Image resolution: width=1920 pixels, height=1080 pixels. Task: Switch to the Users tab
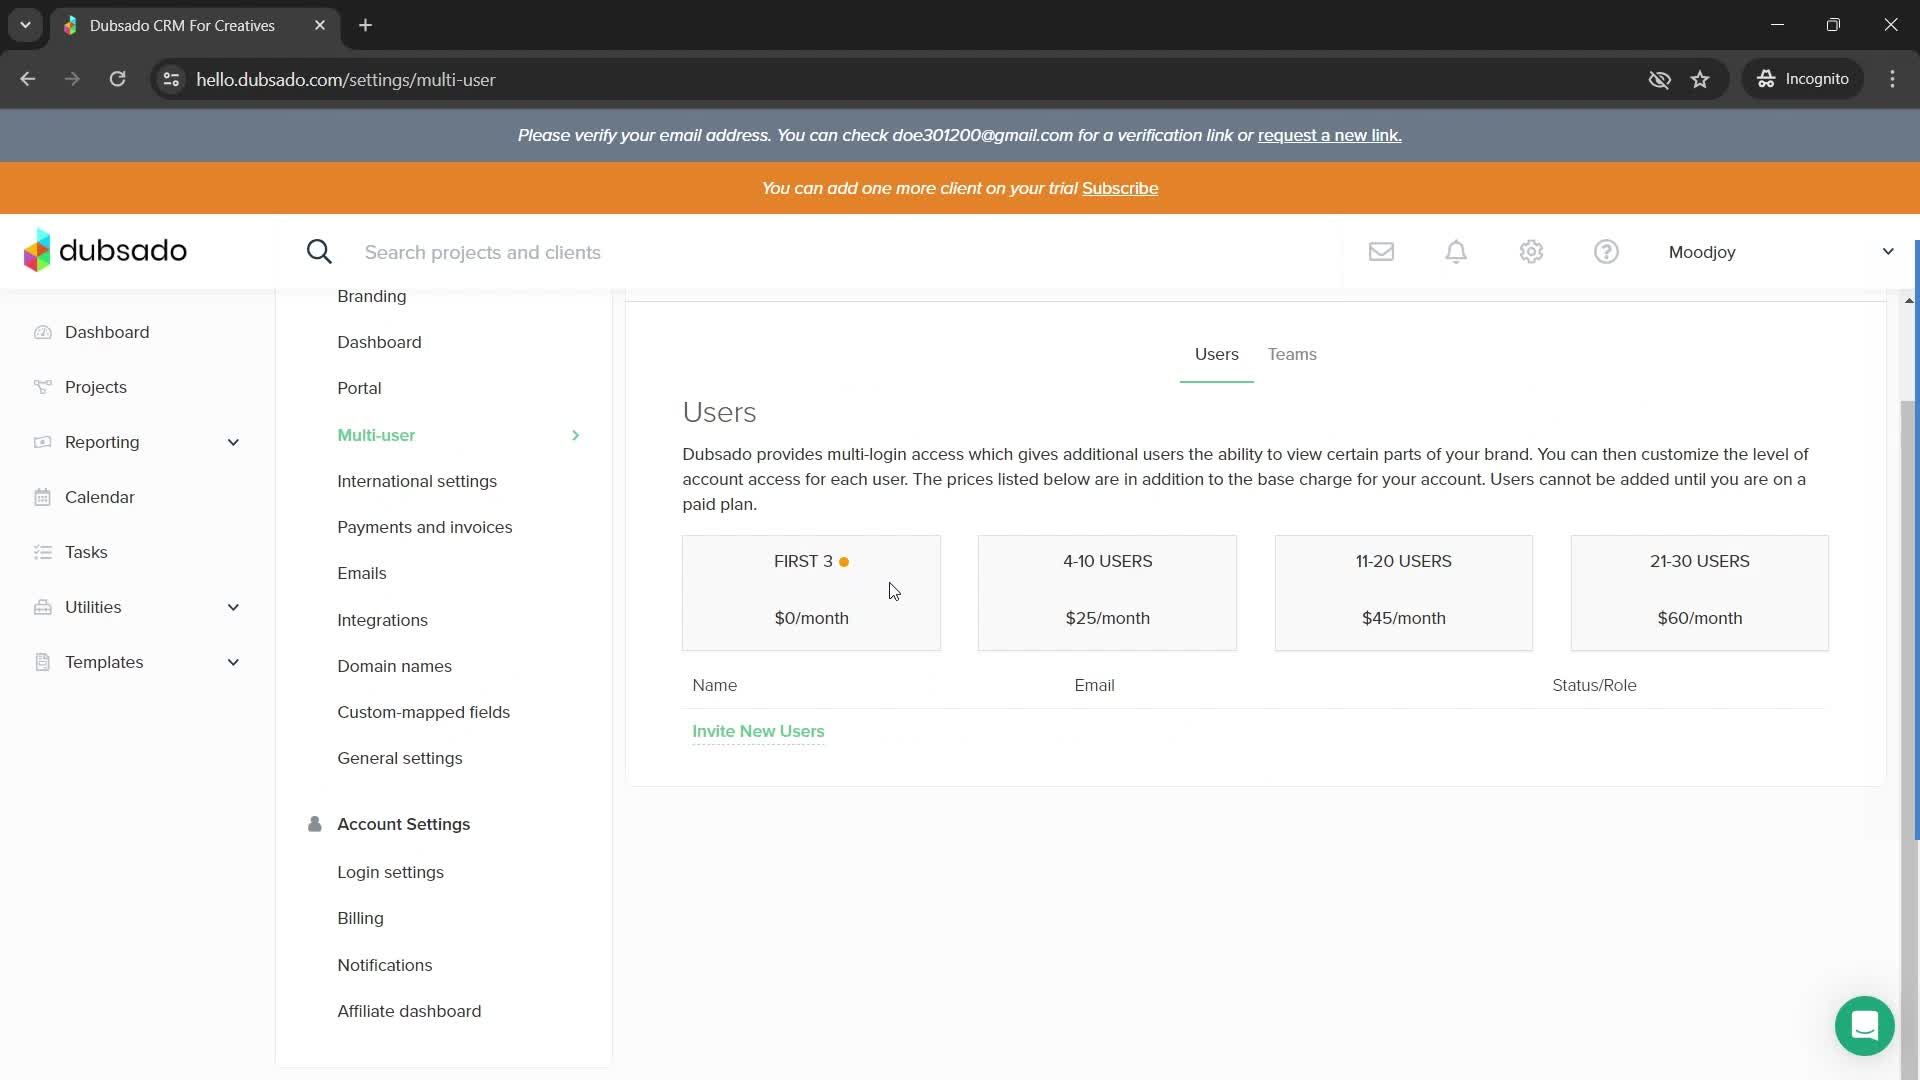(1216, 354)
